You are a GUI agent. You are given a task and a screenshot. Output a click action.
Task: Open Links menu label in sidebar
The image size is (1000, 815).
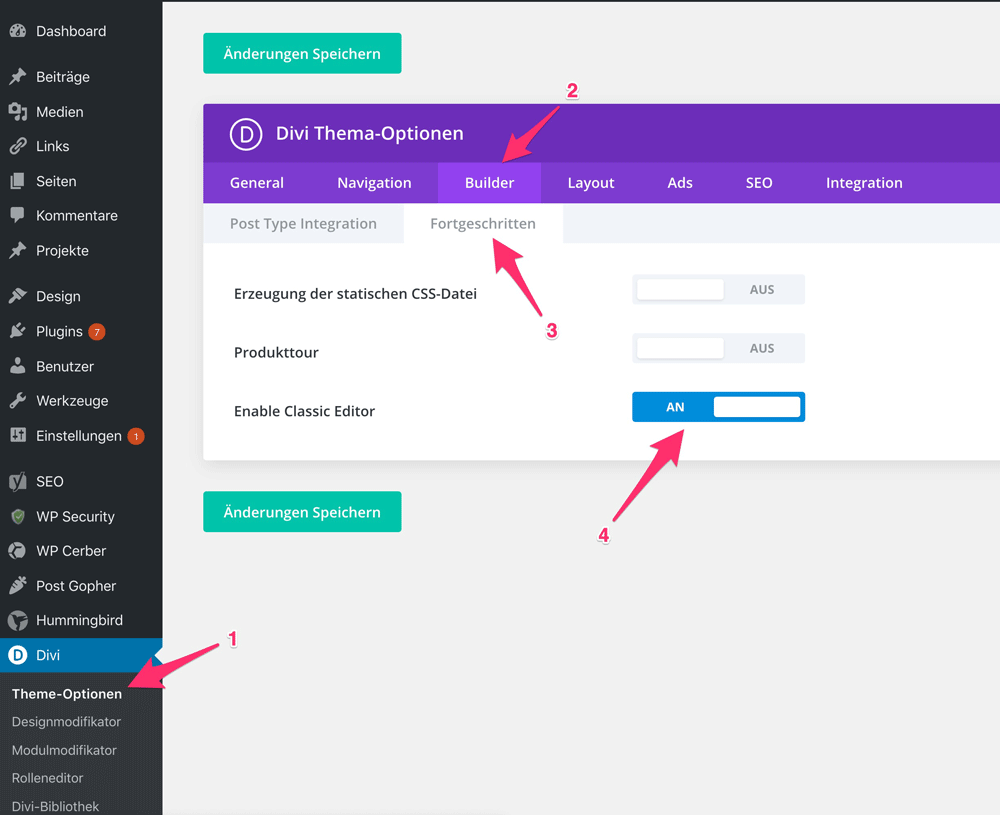point(53,146)
